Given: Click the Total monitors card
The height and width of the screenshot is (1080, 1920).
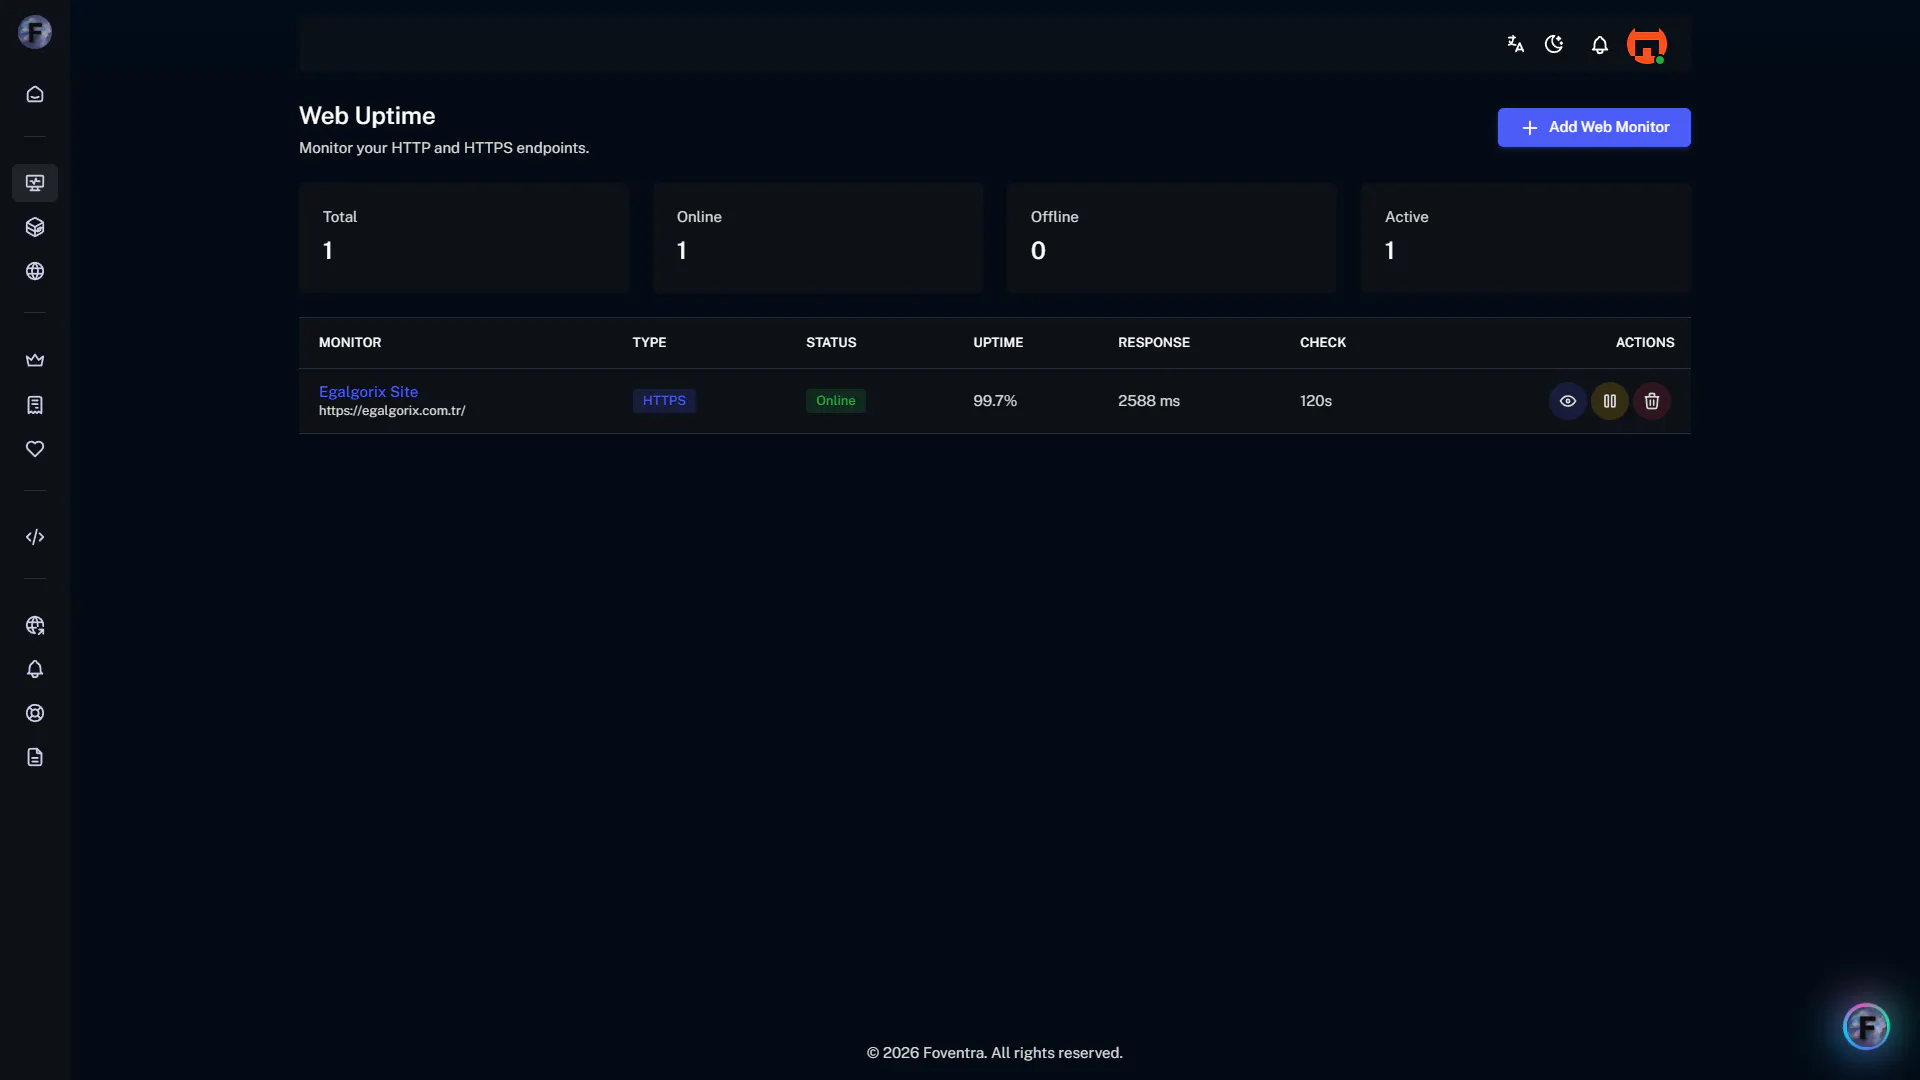Looking at the screenshot, I should coord(464,238).
